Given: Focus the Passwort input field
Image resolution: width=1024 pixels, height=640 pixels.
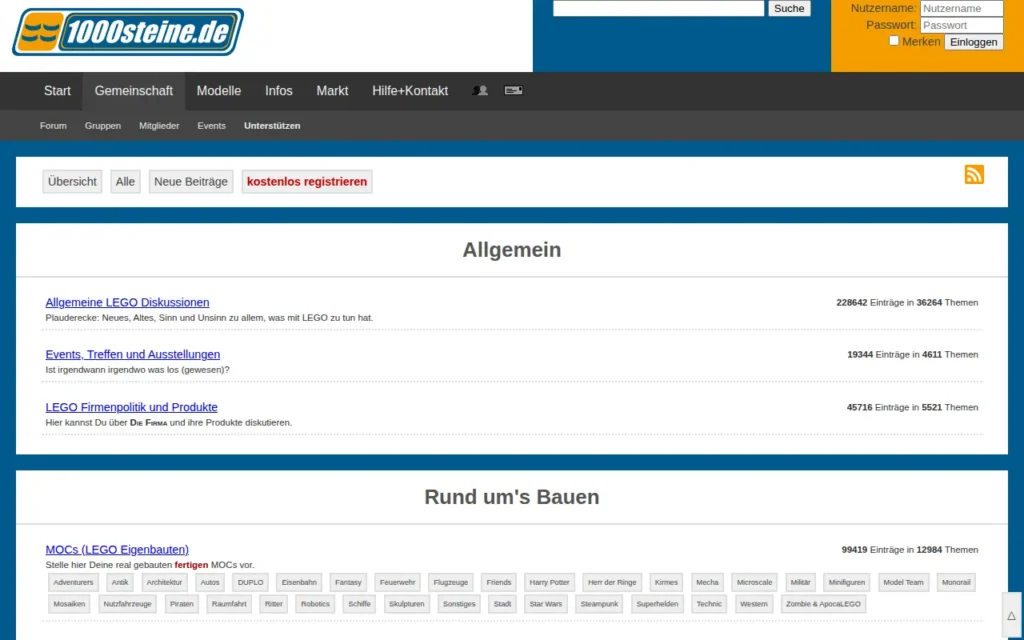Looking at the screenshot, I should pos(961,25).
